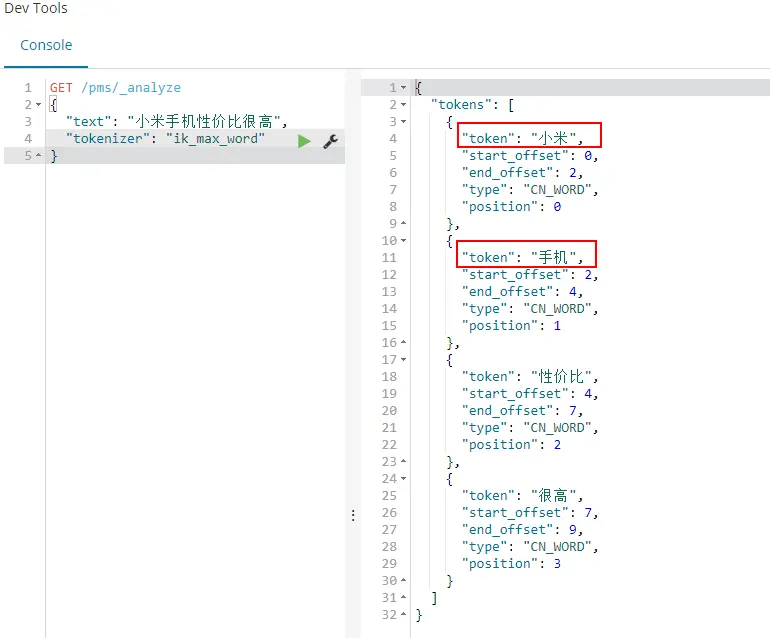Click the Dev Tools page title
770x638 pixels.
(36, 8)
